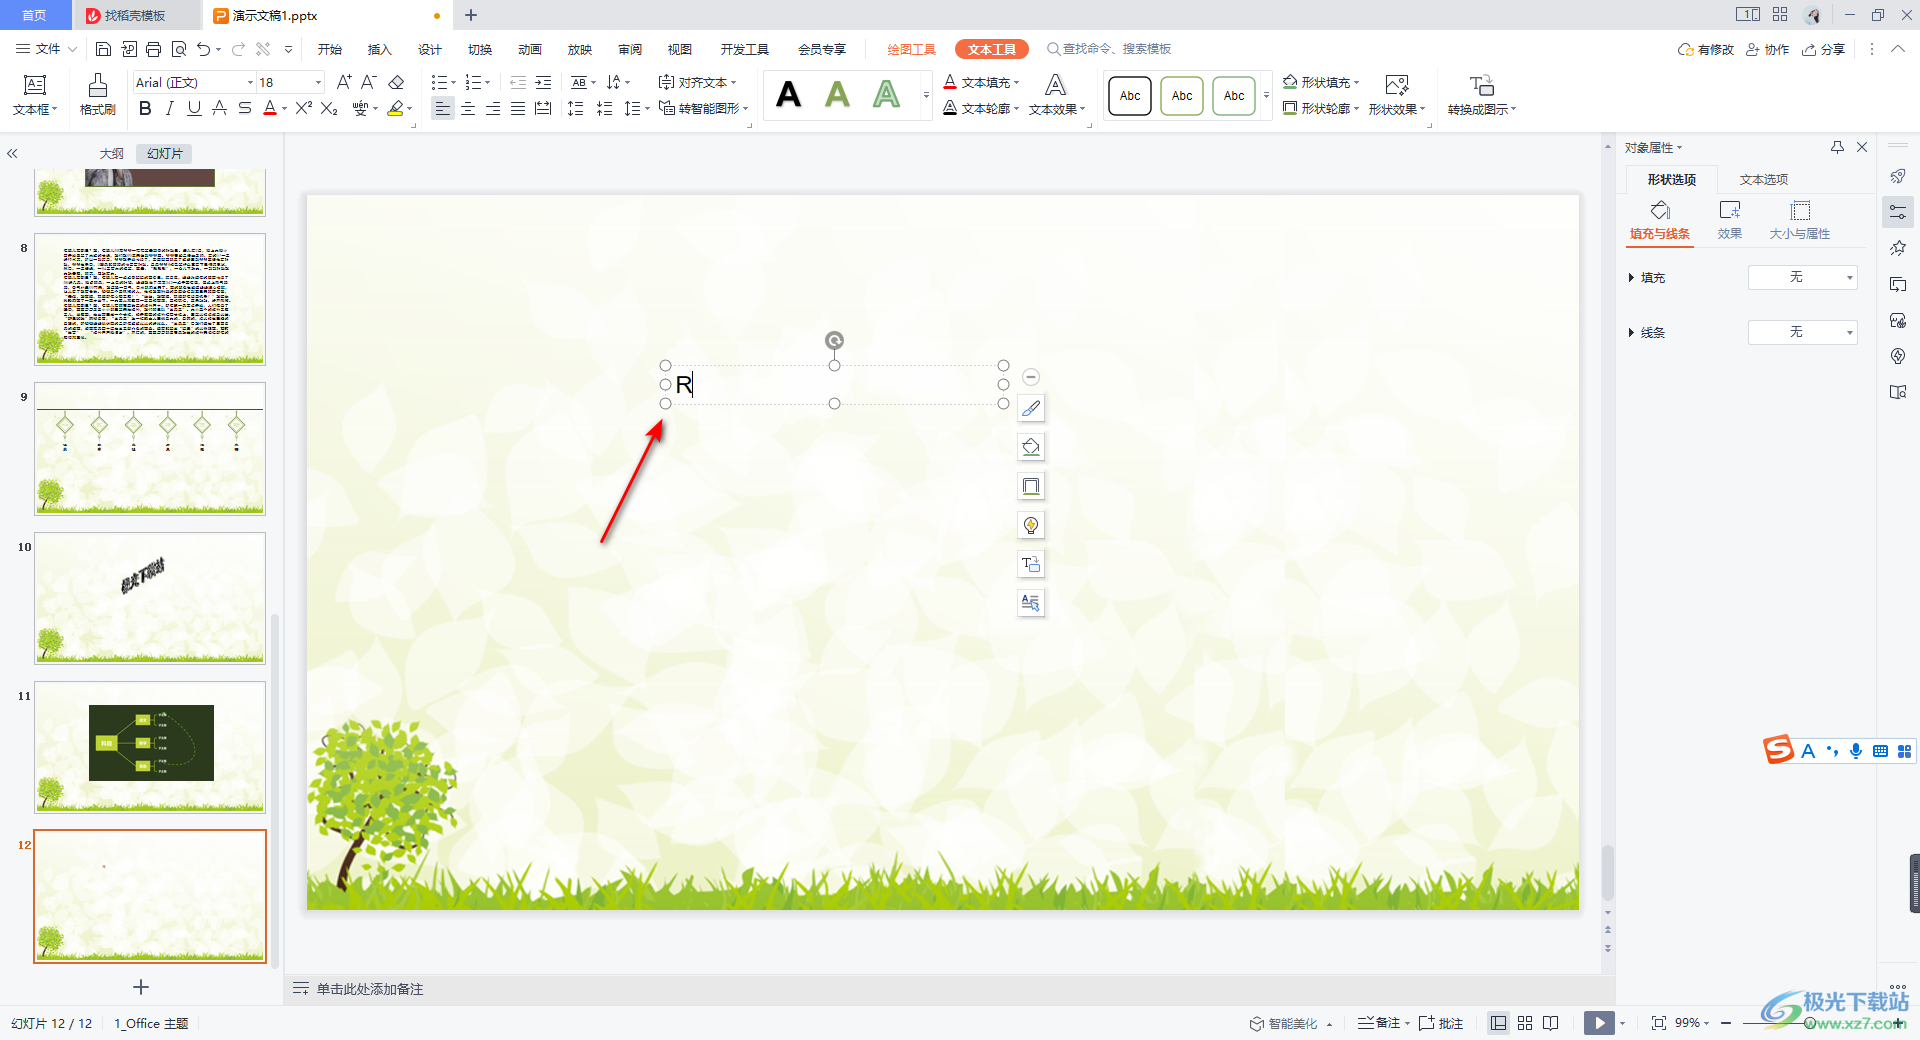Screen dimensions: 1920x1040
Task: Click the 文本效果 button
Action: click(1056, 95)
